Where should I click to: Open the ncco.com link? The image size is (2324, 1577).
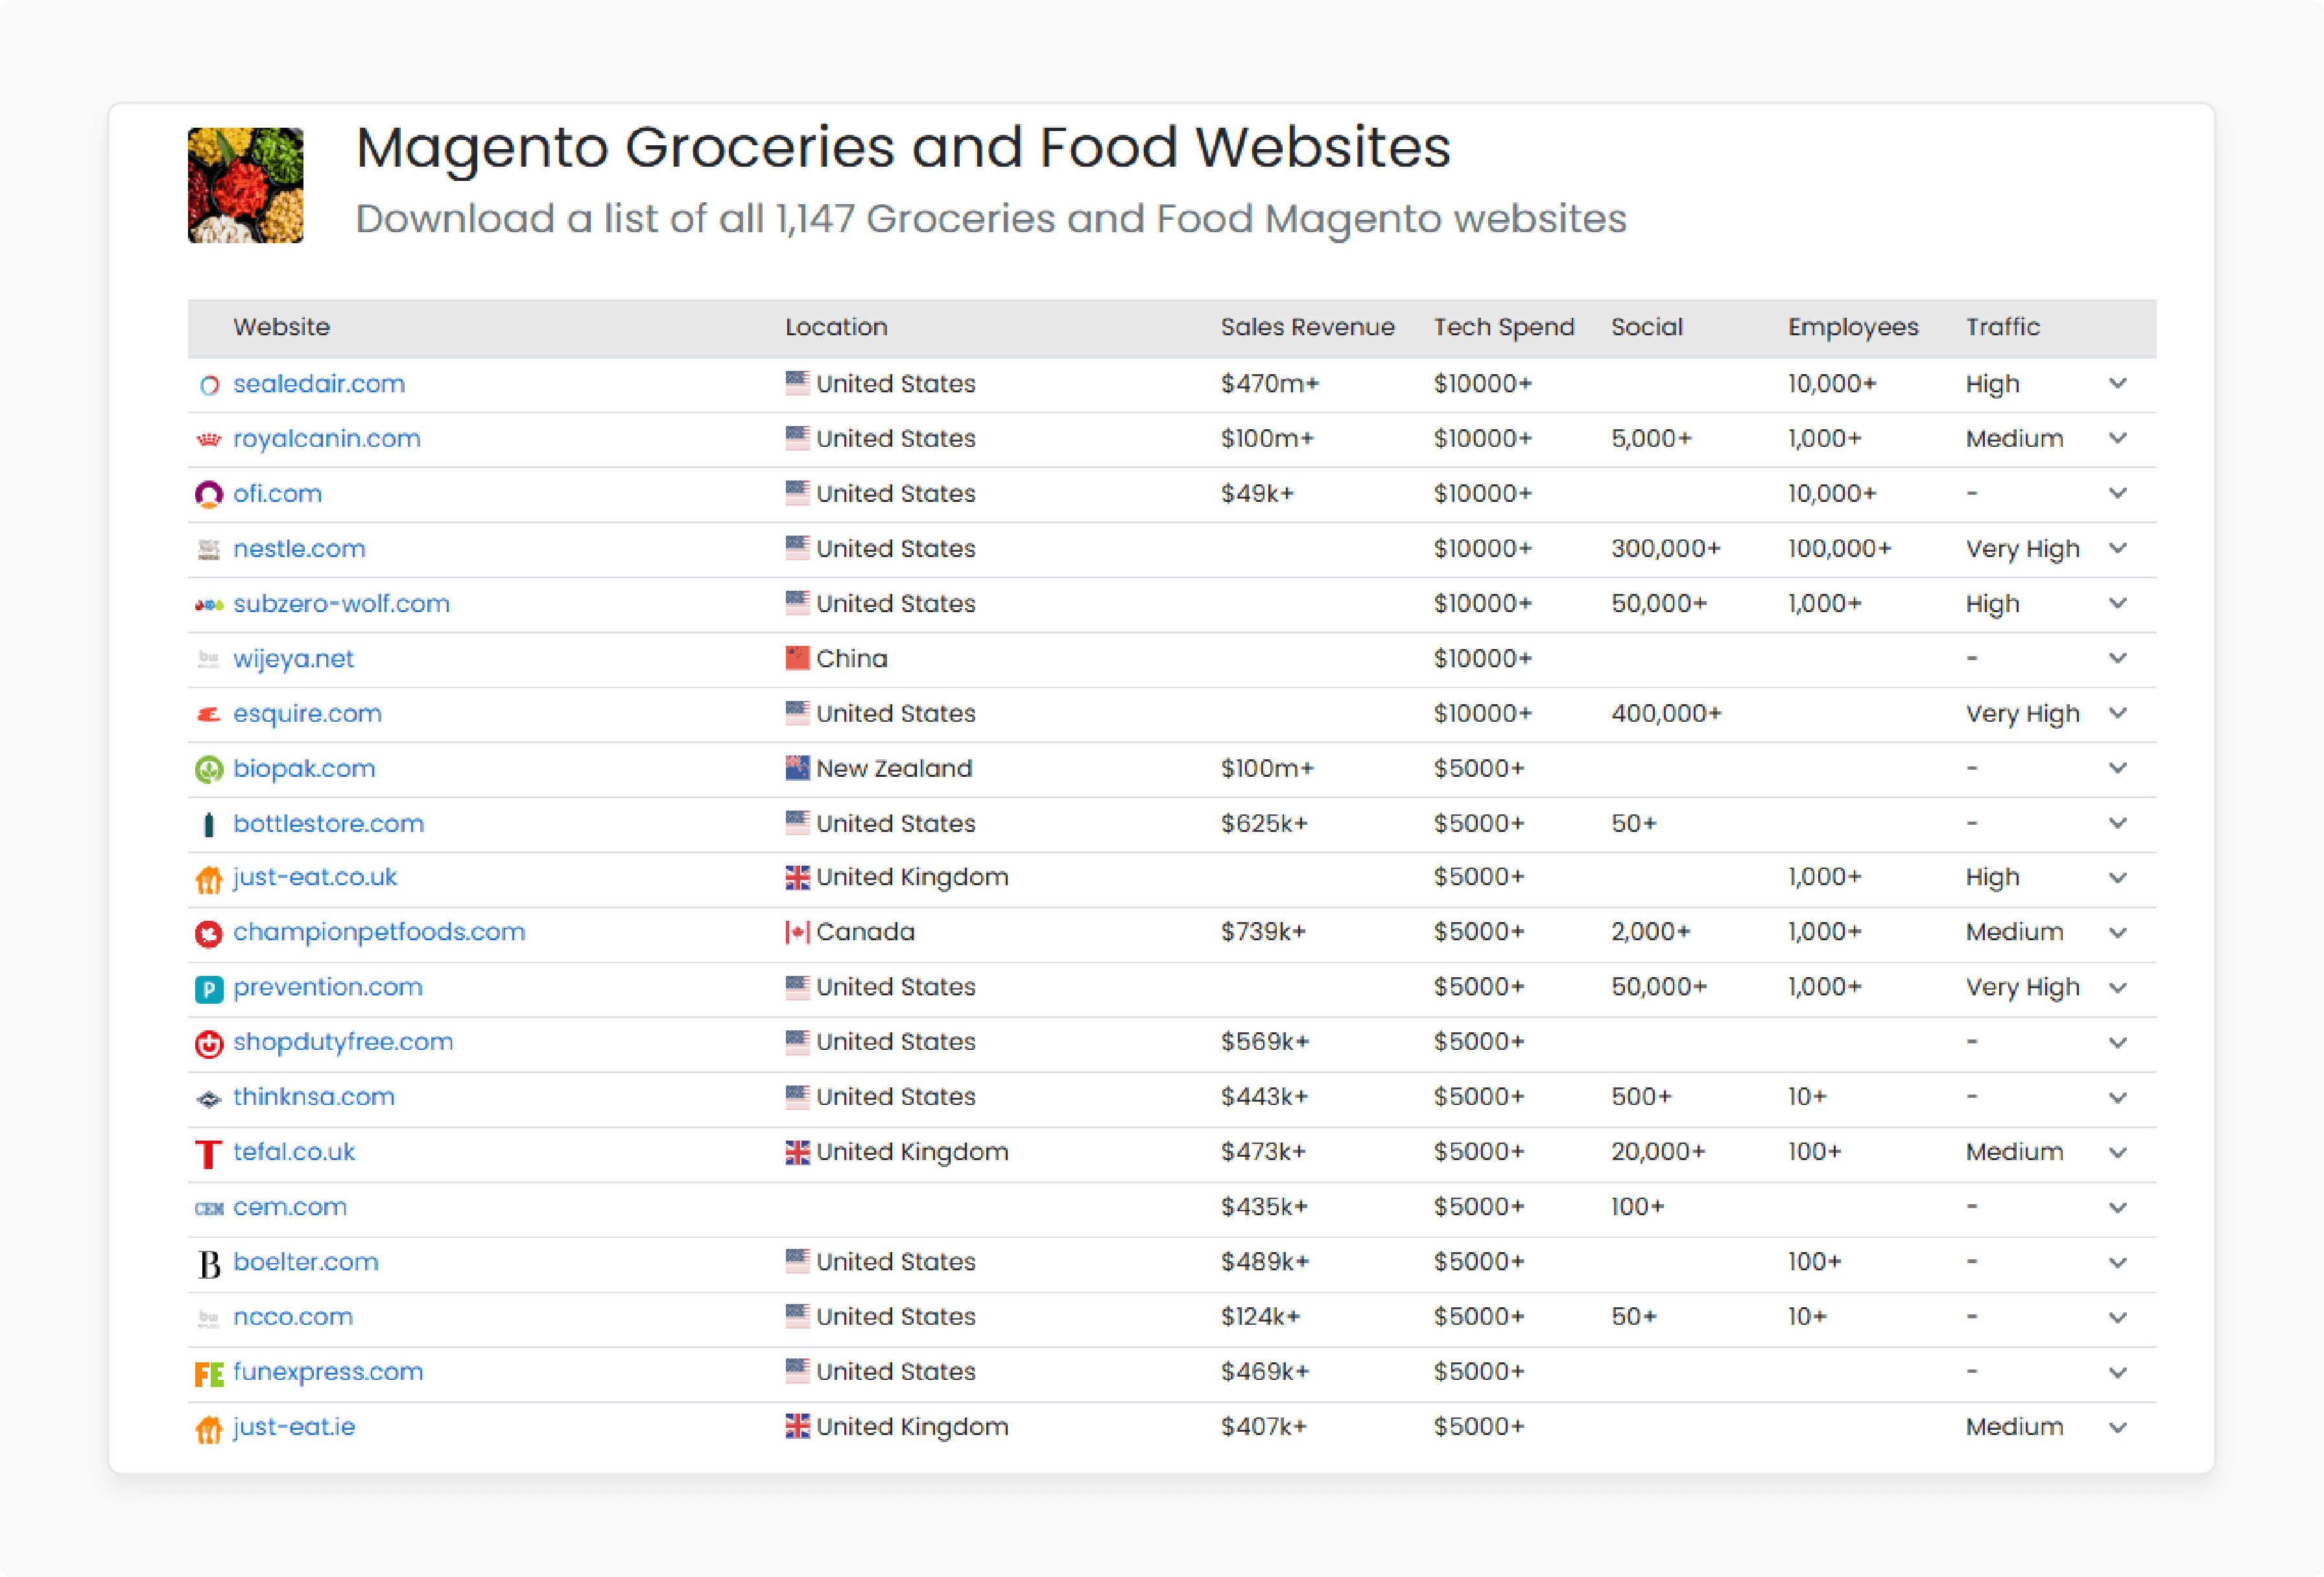pos(293,1317)
